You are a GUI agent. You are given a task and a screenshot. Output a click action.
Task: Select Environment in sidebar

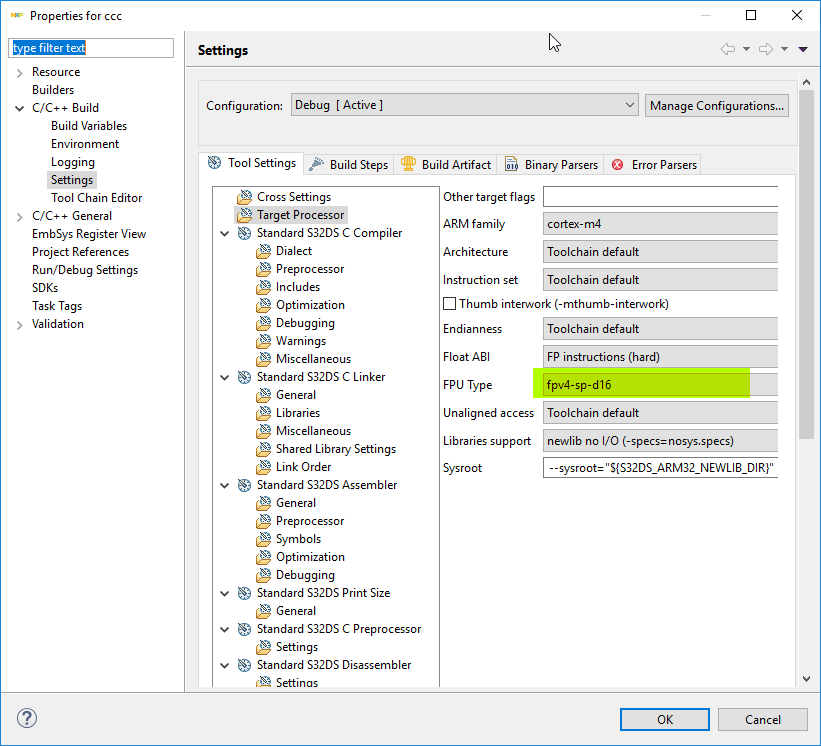coord(85,144)
